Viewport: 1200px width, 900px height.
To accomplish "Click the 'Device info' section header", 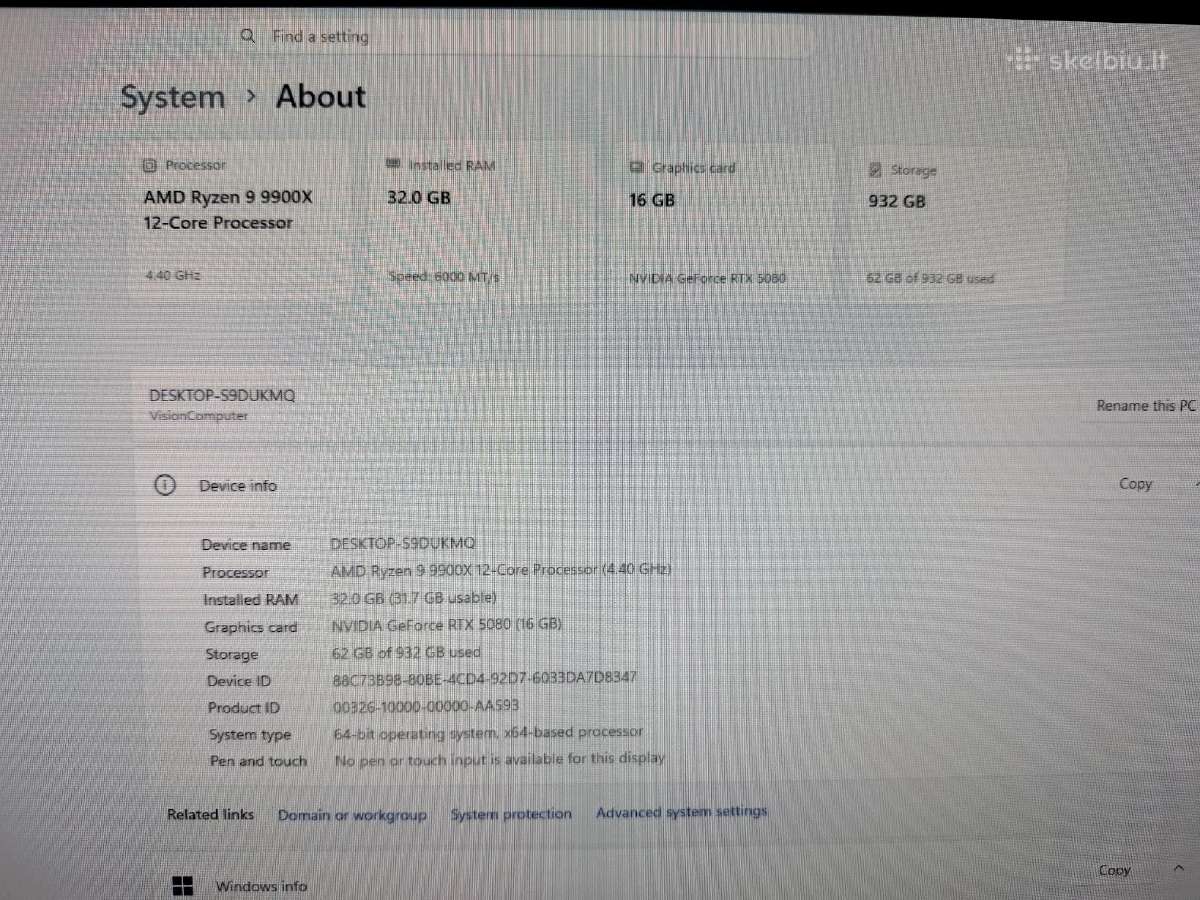I will coord(238,486).
